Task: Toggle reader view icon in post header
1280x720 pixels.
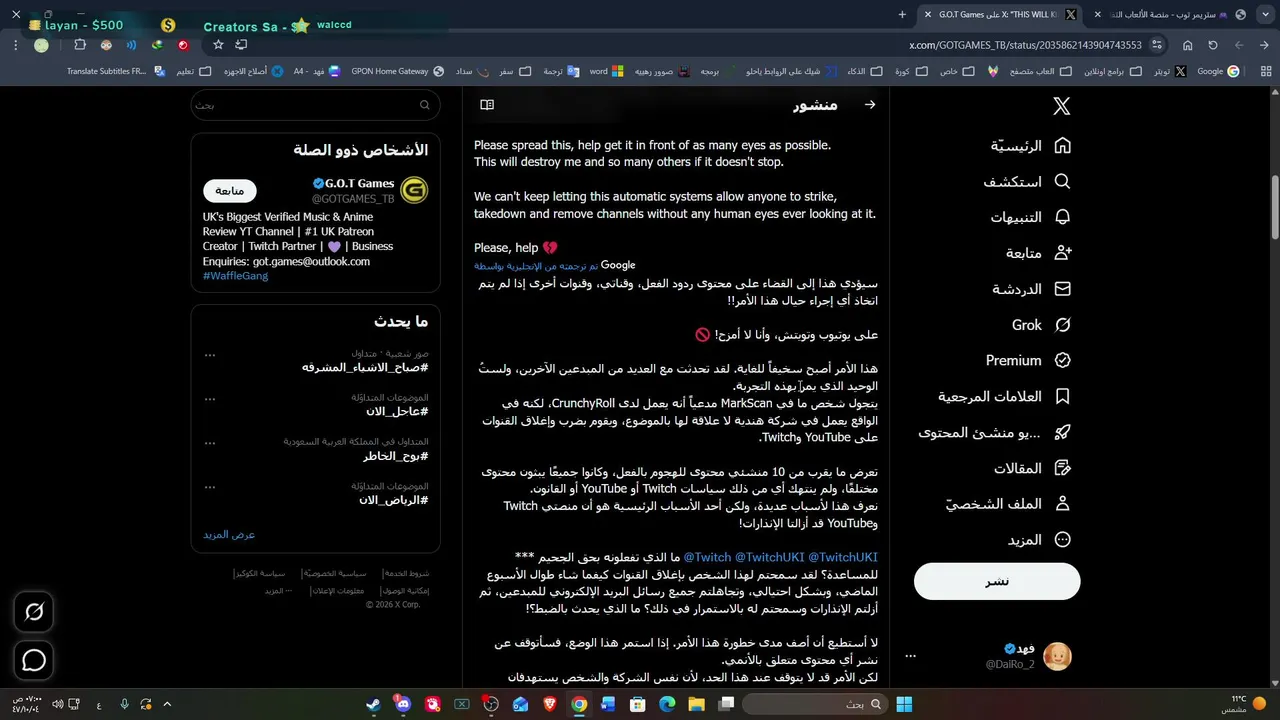Action: [x=487, y=104]
